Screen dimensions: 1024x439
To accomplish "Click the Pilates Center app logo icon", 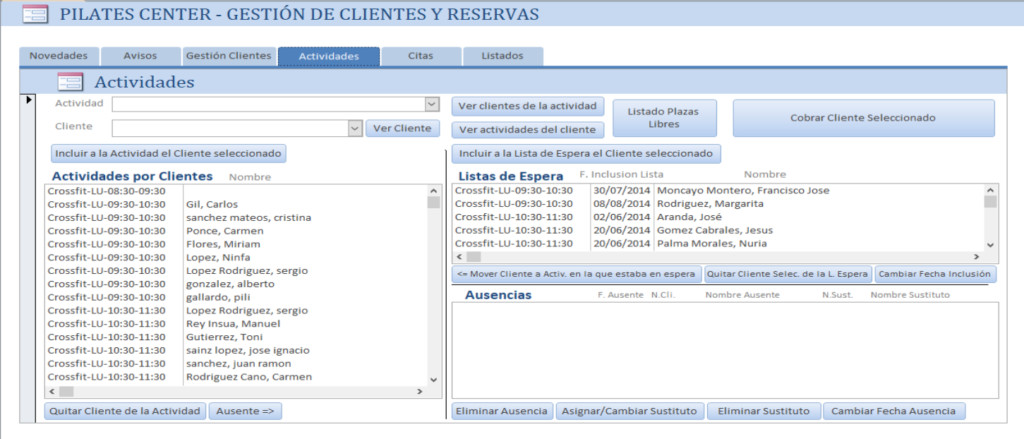I will [34, 15].
